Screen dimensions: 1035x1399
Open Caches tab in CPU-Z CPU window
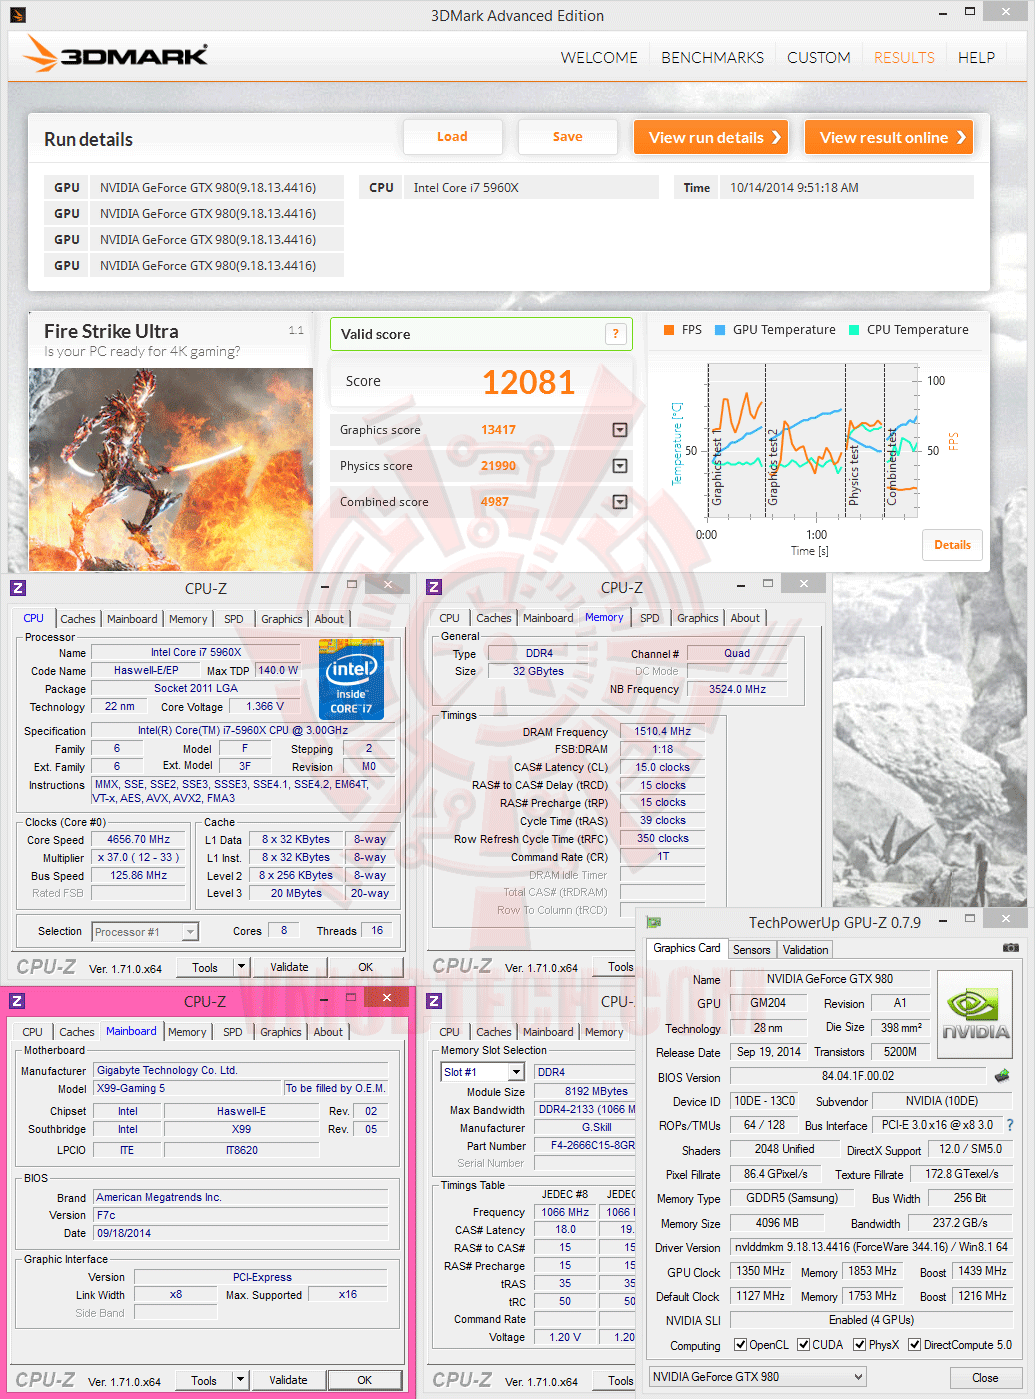coord(78,619)
